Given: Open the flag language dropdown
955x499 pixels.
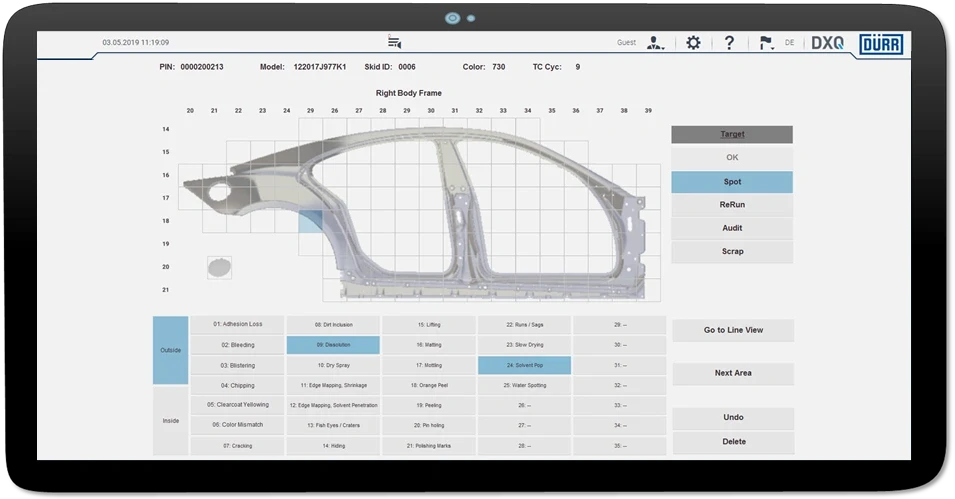Looking at the screenshot, I should pyautogui.click(x=766, y=43).
